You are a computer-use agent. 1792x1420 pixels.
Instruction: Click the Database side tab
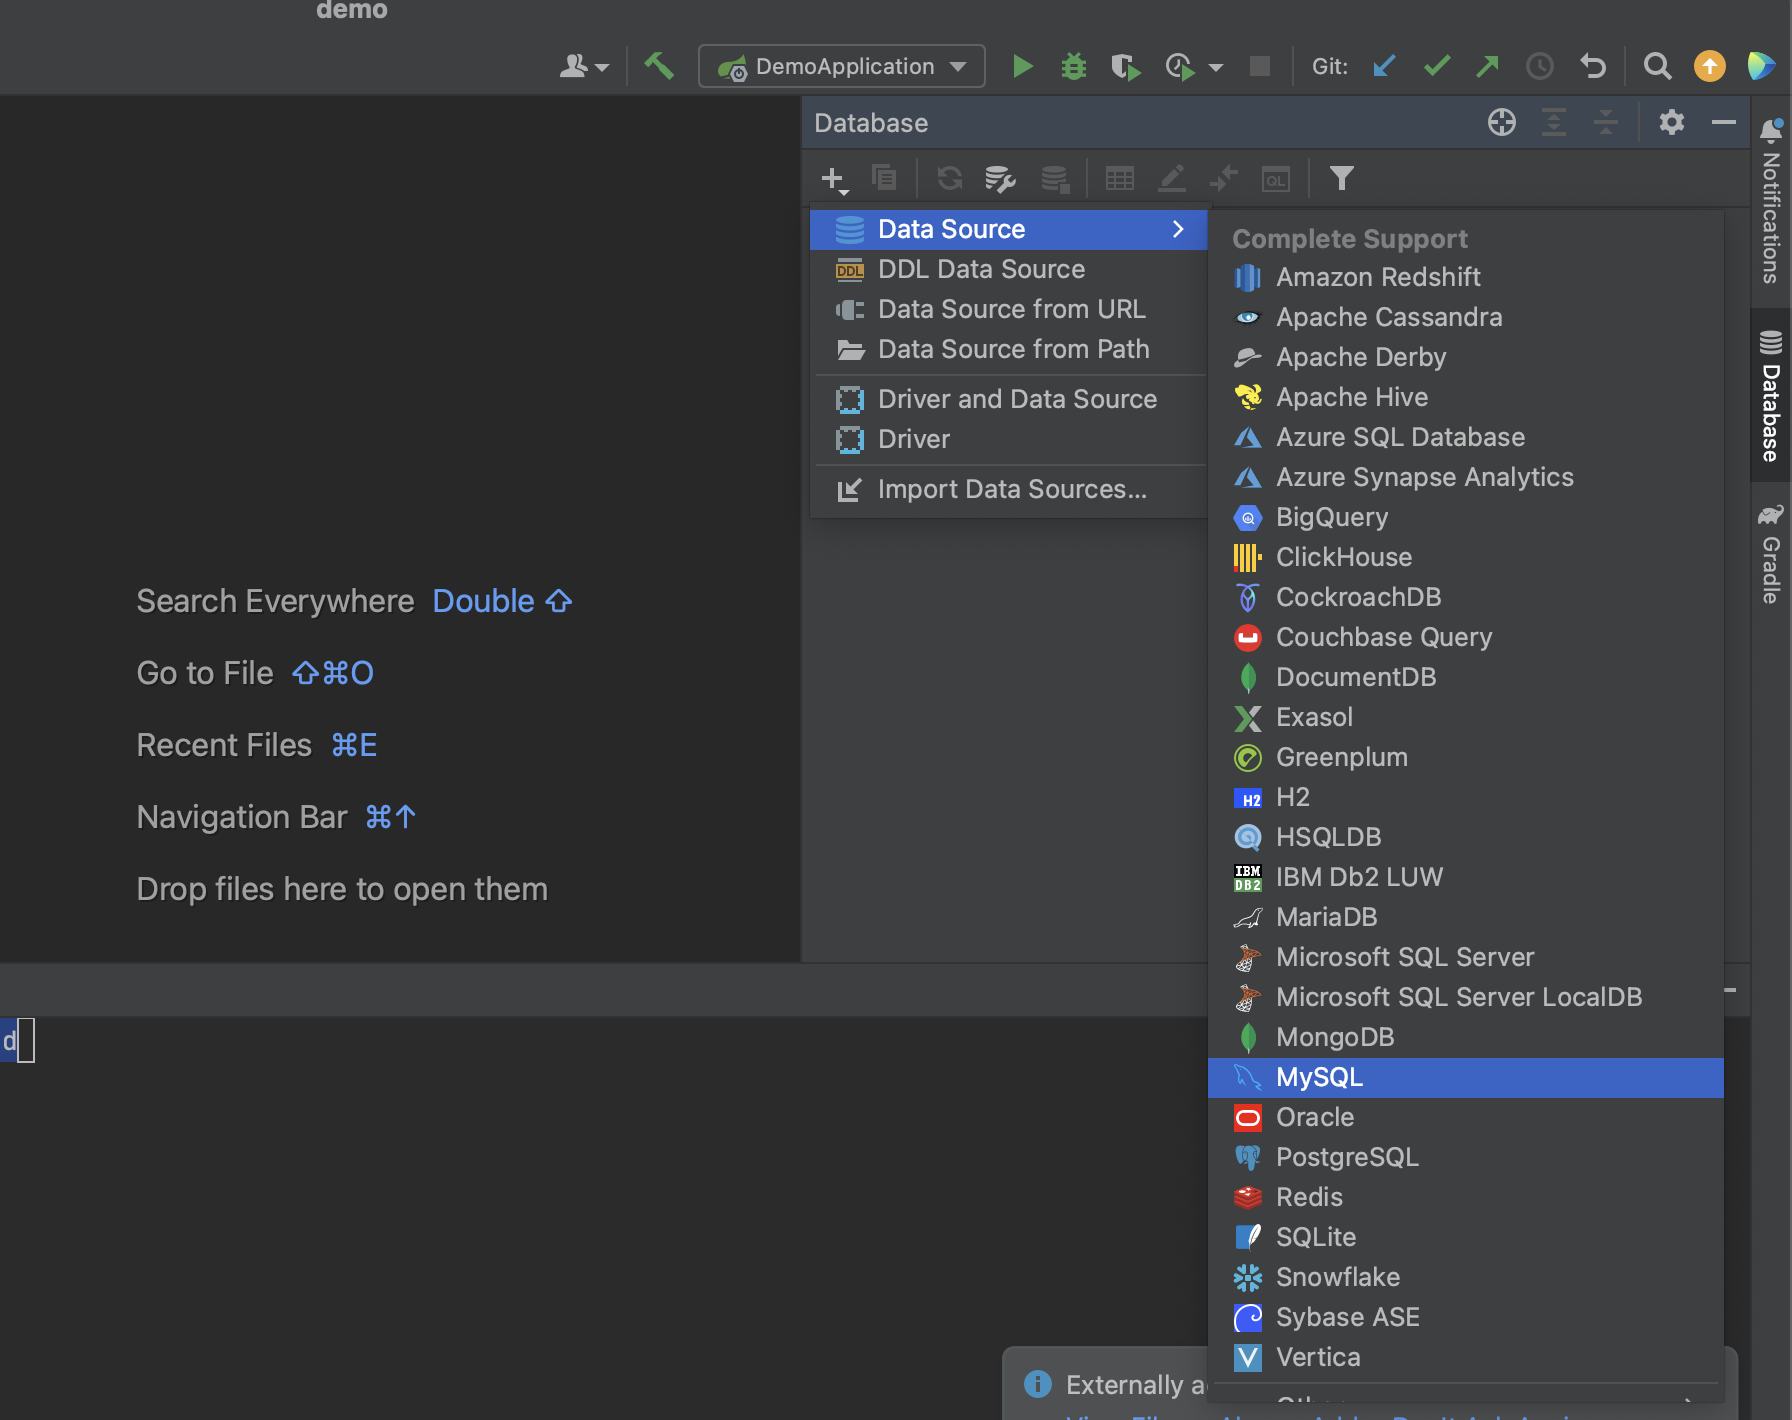click(x=1771, y=395)
